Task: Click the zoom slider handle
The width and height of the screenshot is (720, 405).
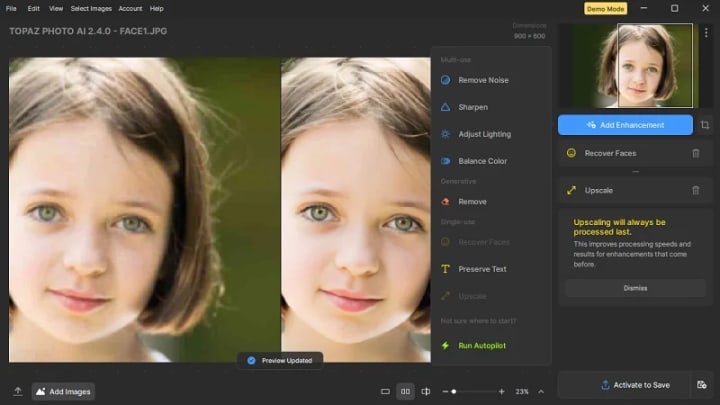Action: [454, 391]
